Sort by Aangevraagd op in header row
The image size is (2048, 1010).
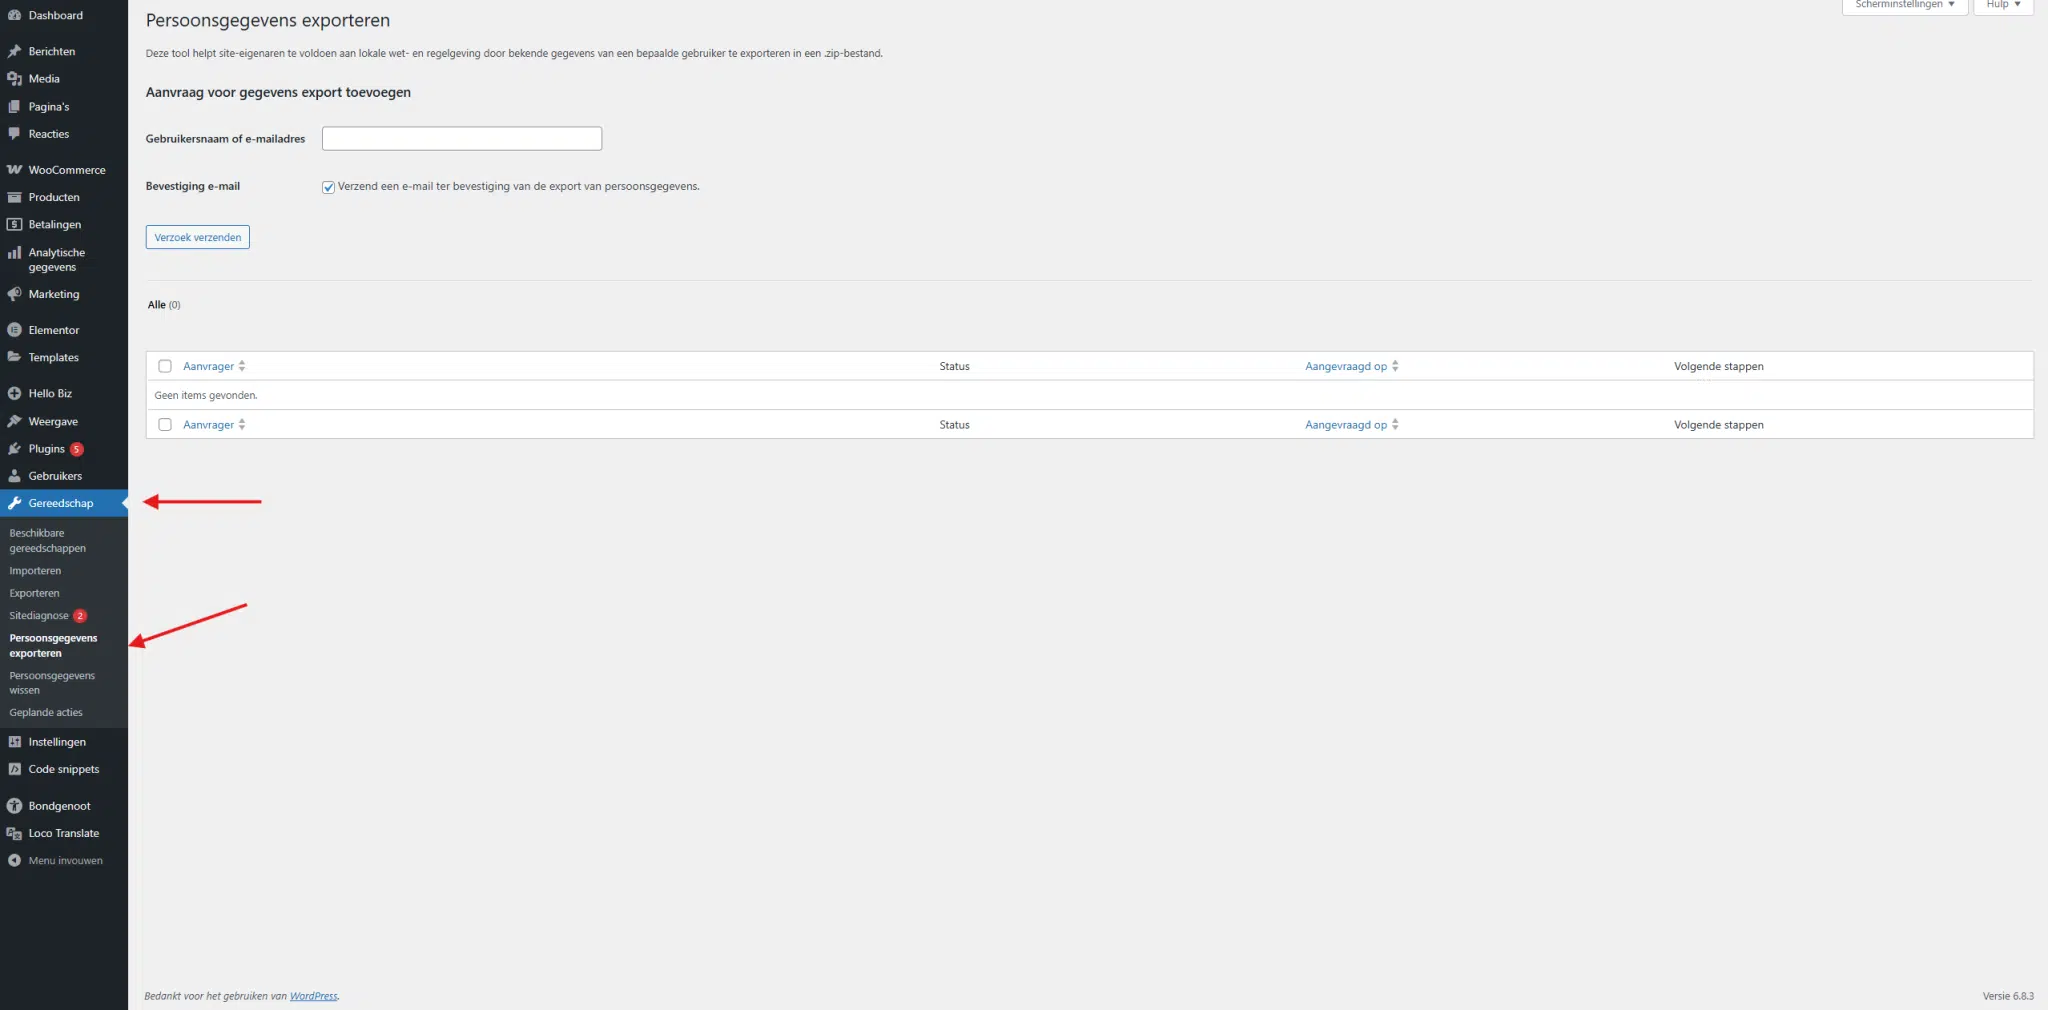pos(1346,366)
